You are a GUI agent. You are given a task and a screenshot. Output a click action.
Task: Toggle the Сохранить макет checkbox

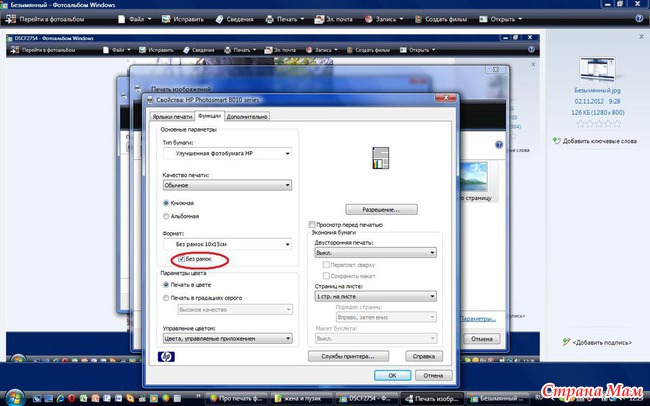[x=326, y=276]
